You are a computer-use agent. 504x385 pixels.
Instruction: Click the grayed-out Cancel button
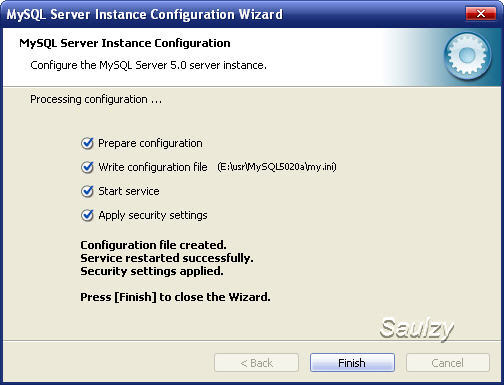[448, 362]
